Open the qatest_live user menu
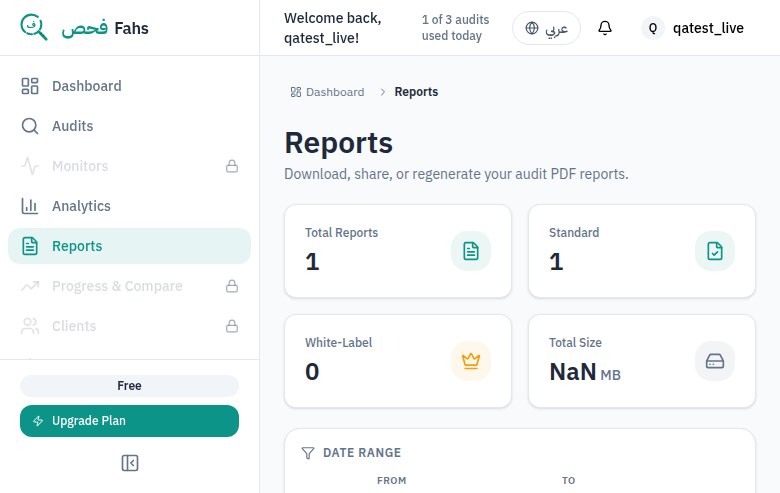 pyautogui.click(x=692, y=28)
